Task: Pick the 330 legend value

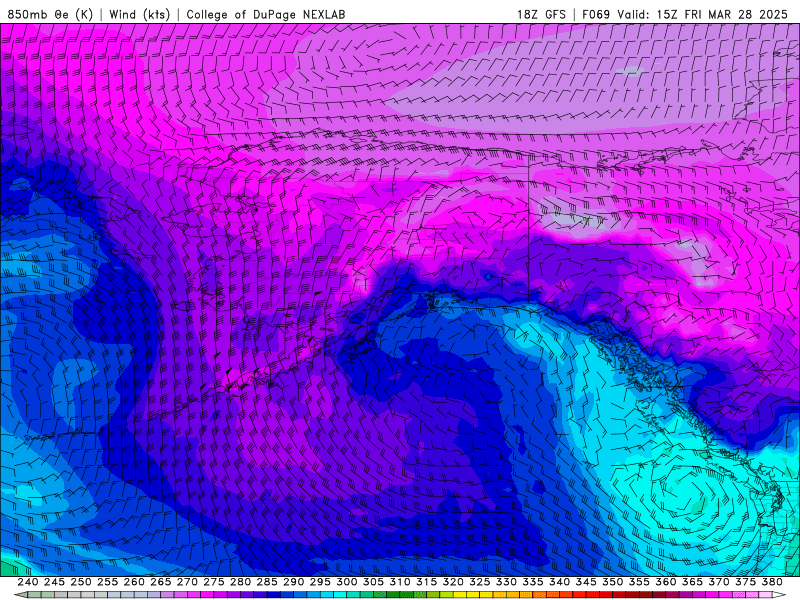Action: click(506, 582)
